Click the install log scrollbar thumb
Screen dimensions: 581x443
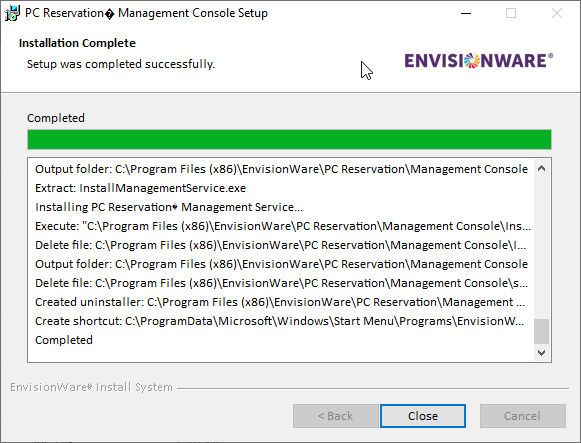coord(541,331)
